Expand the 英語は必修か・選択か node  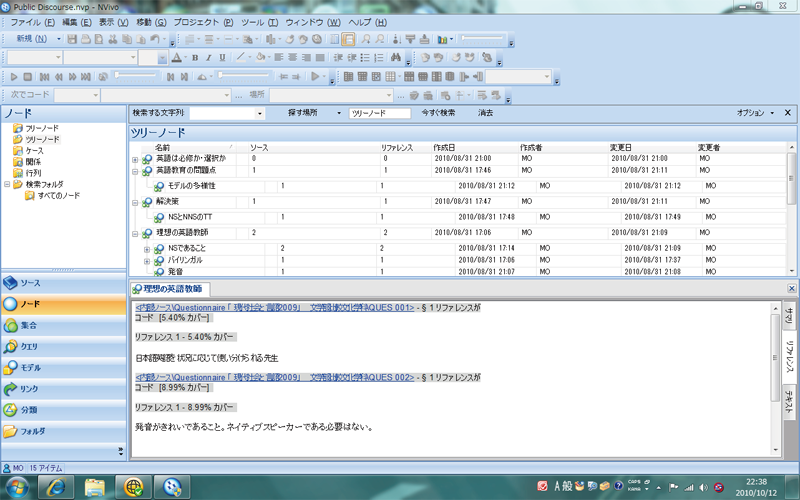tap(135, 159)
